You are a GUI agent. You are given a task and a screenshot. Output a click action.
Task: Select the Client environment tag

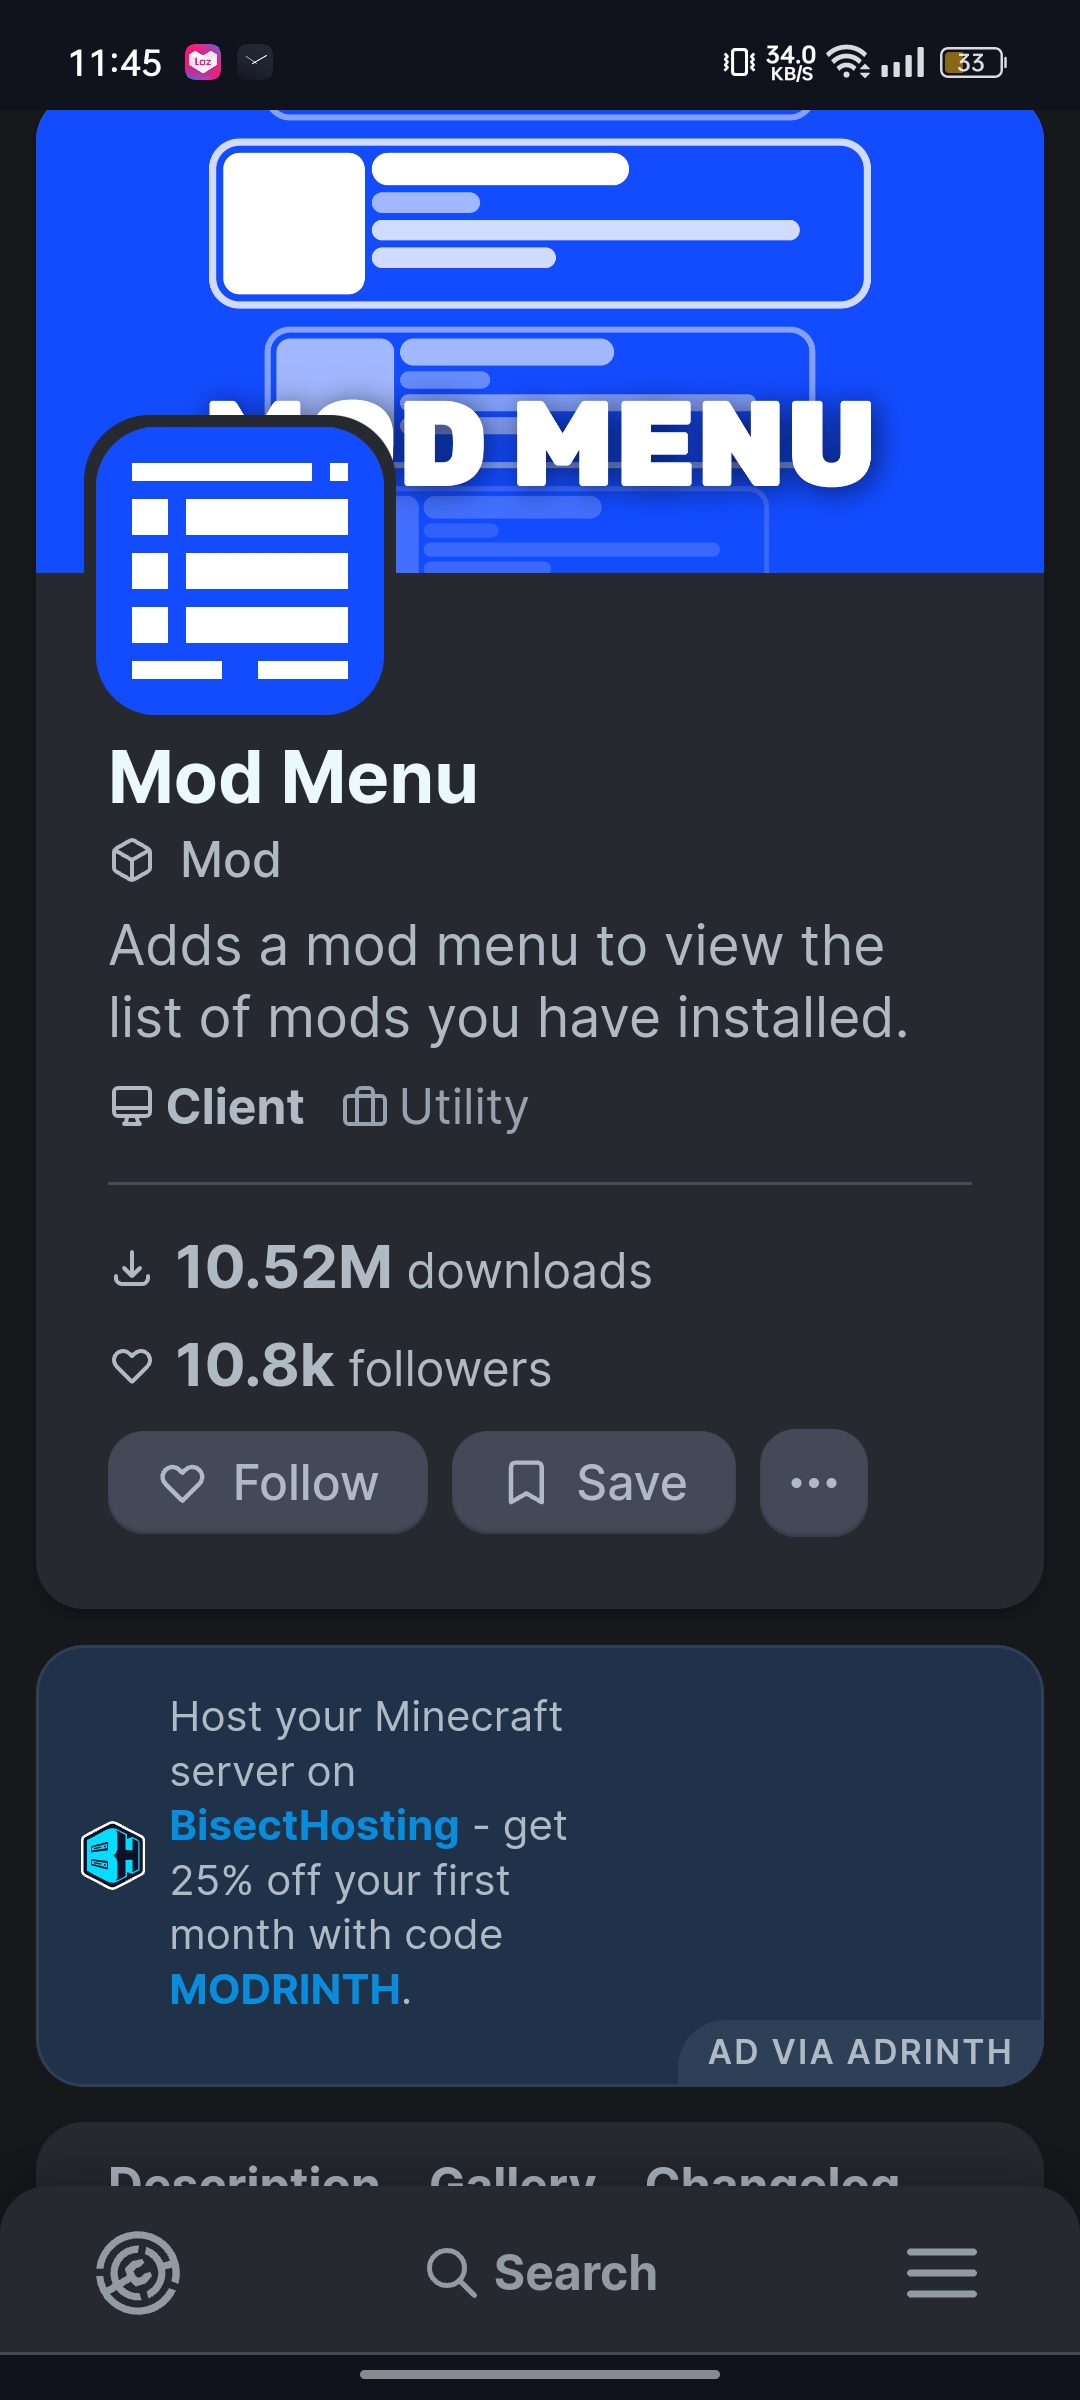tap(208, 1107)
